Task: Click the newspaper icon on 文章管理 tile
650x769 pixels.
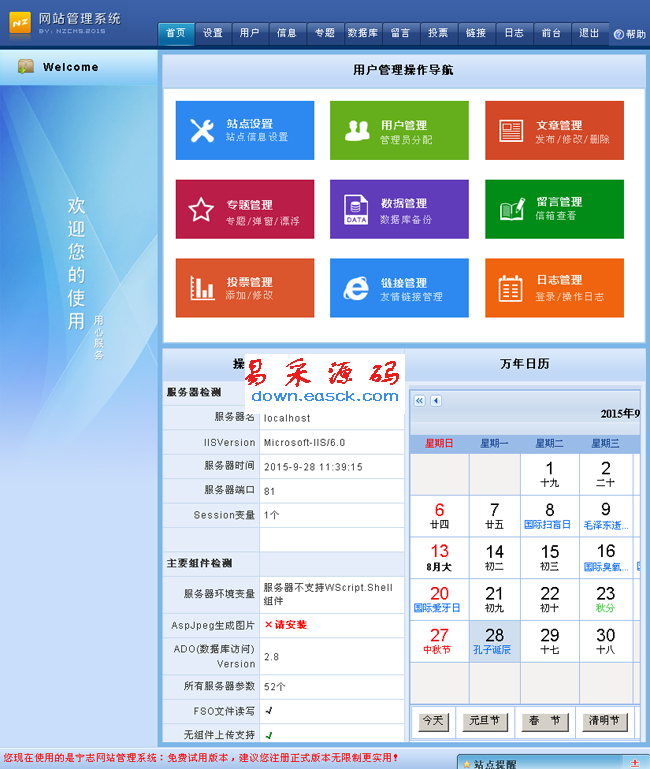Action: 511,131
